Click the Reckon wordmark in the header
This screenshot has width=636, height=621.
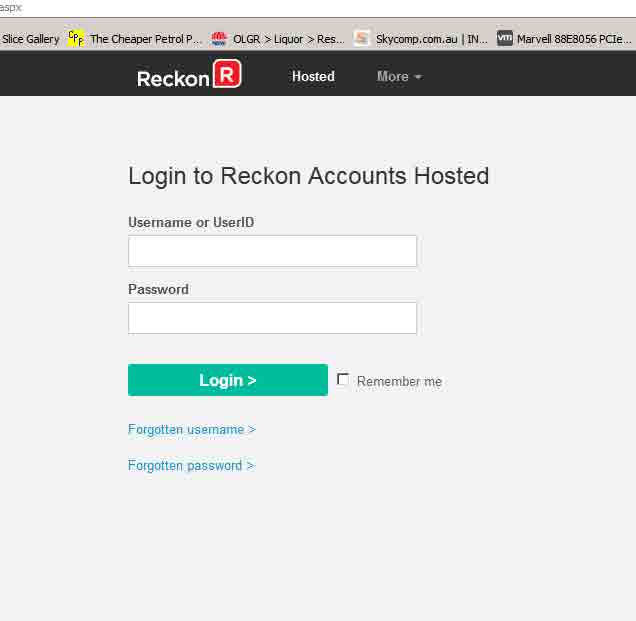pos(173,77)
